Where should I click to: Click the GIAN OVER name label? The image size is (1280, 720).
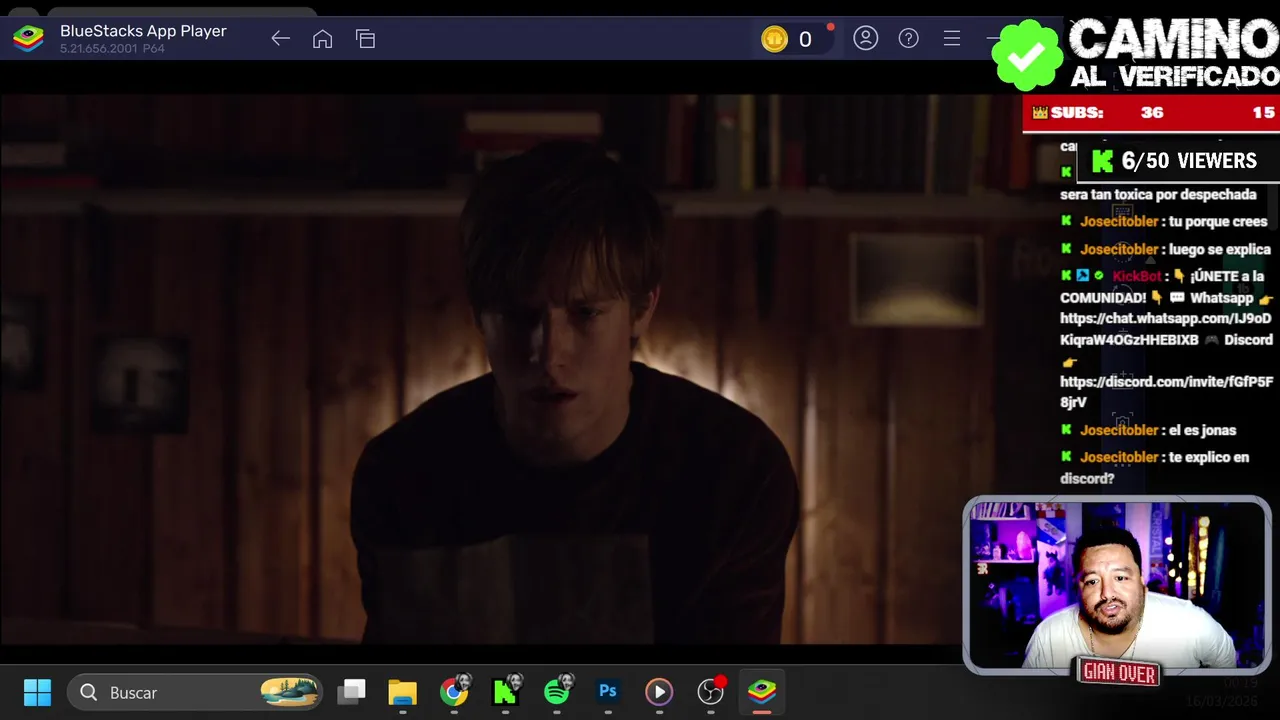[x=1119, y=673]
